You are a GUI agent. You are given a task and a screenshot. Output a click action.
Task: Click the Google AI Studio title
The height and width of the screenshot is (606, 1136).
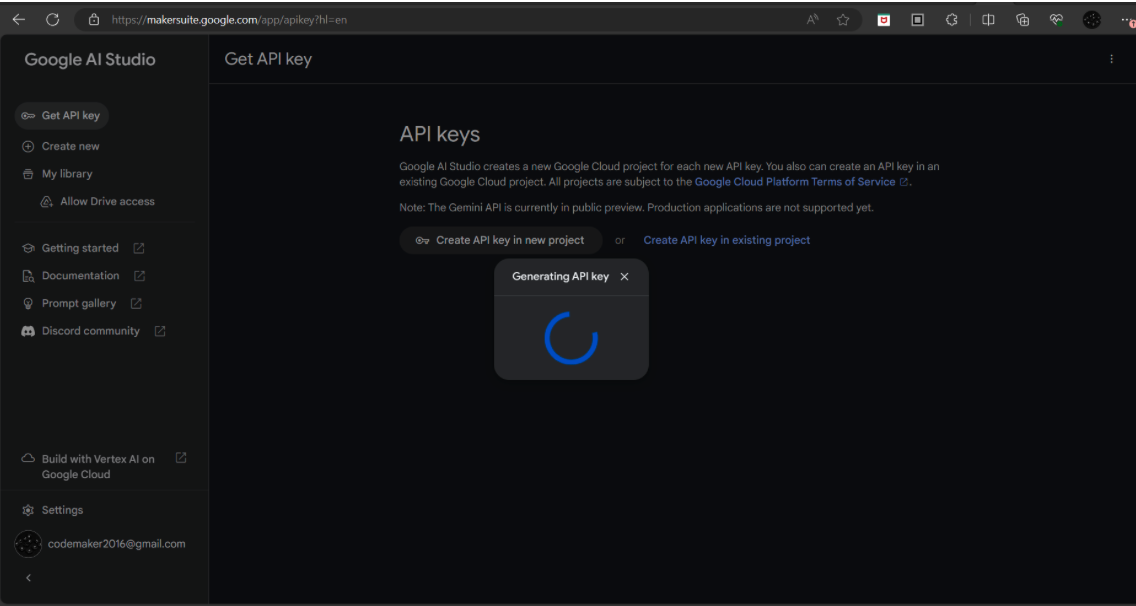pyautogui.click(x=90, y=59)
